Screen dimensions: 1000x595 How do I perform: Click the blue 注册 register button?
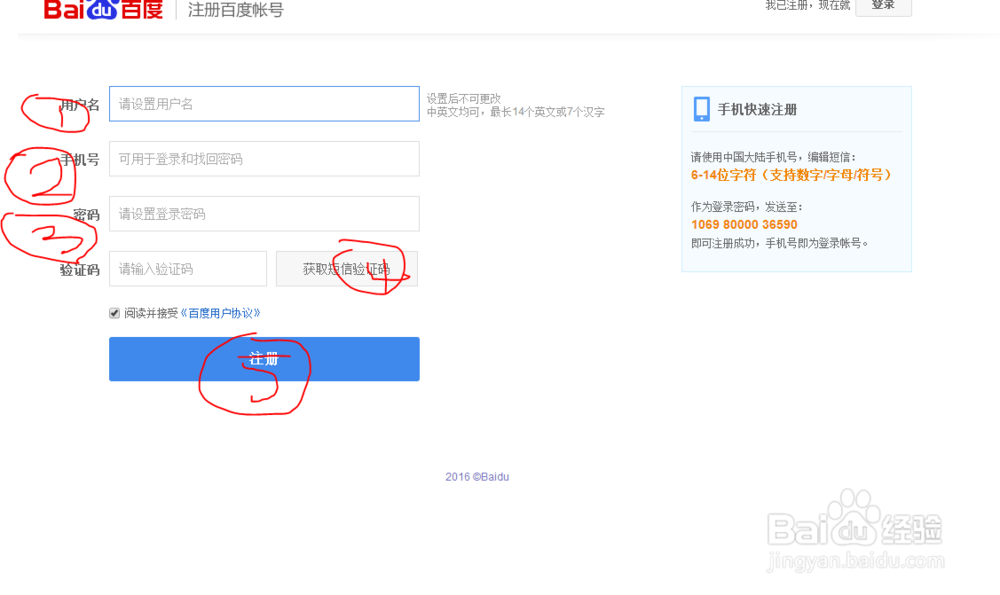(264, 359)
